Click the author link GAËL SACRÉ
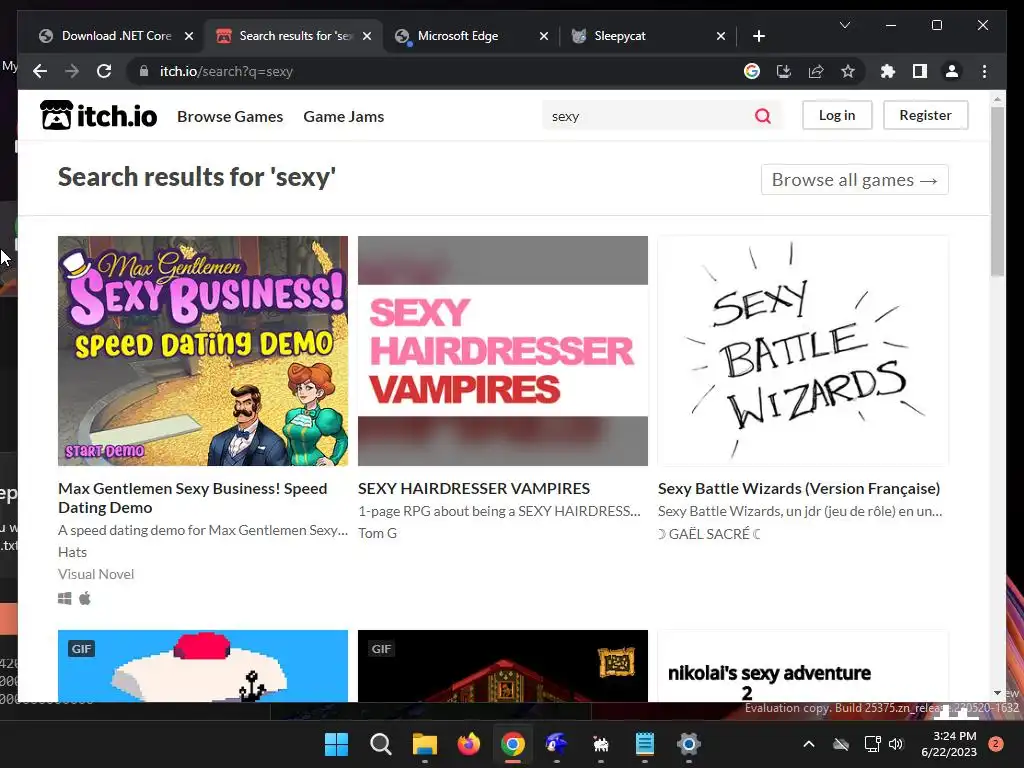This screenshot has height=768, width=1024. [x=709, y=534]
